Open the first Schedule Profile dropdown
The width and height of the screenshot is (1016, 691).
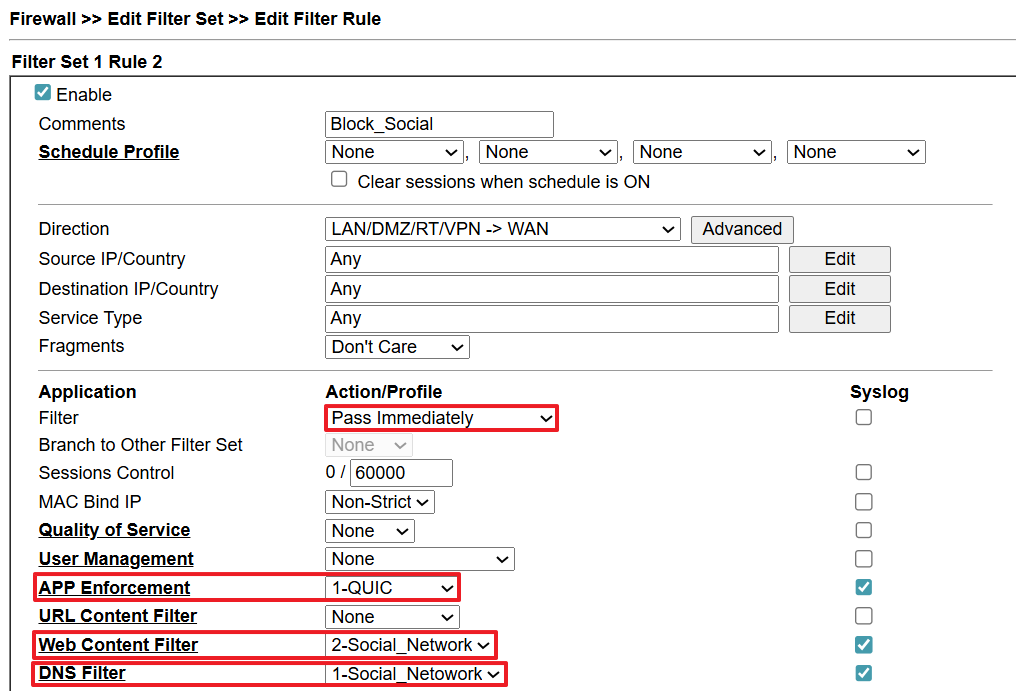coord(394,152)
